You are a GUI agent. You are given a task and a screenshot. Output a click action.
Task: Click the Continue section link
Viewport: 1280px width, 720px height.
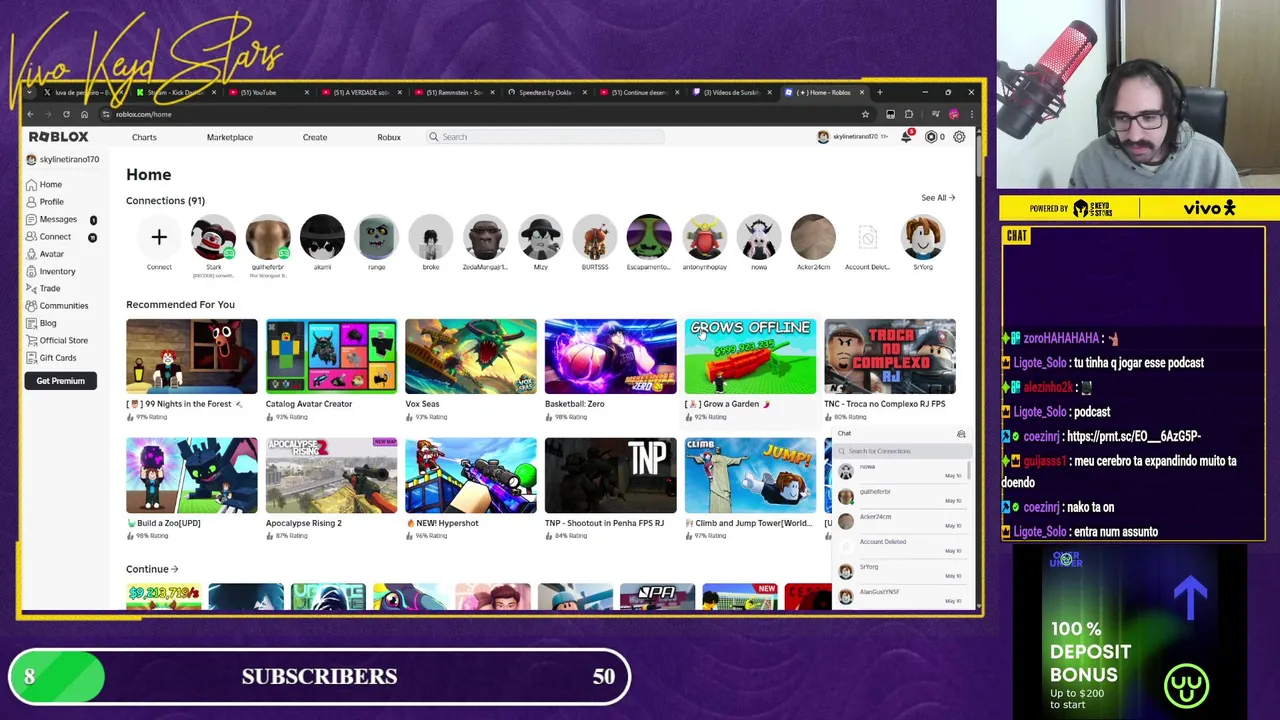pyautogui.click(x=152, y=569)
